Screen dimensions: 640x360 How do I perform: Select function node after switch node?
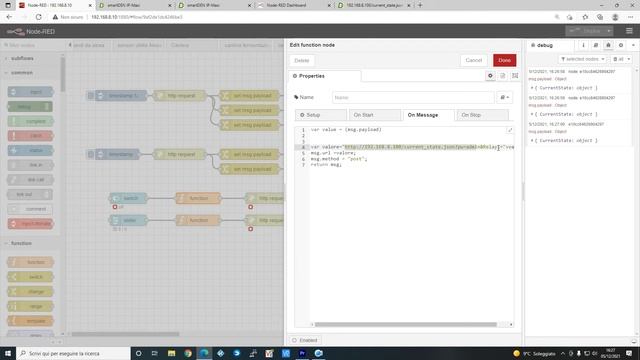pyautogui.click(x=198, y=198)
